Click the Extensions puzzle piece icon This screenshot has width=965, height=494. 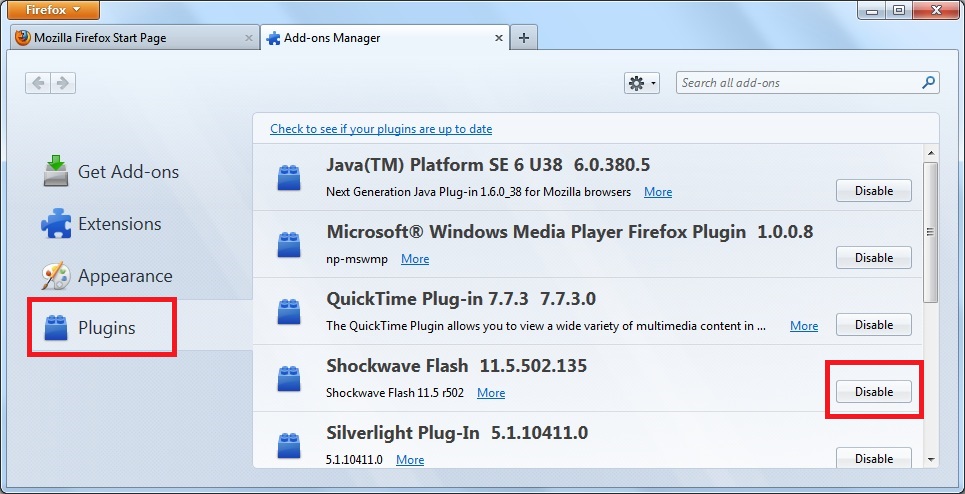56,224
